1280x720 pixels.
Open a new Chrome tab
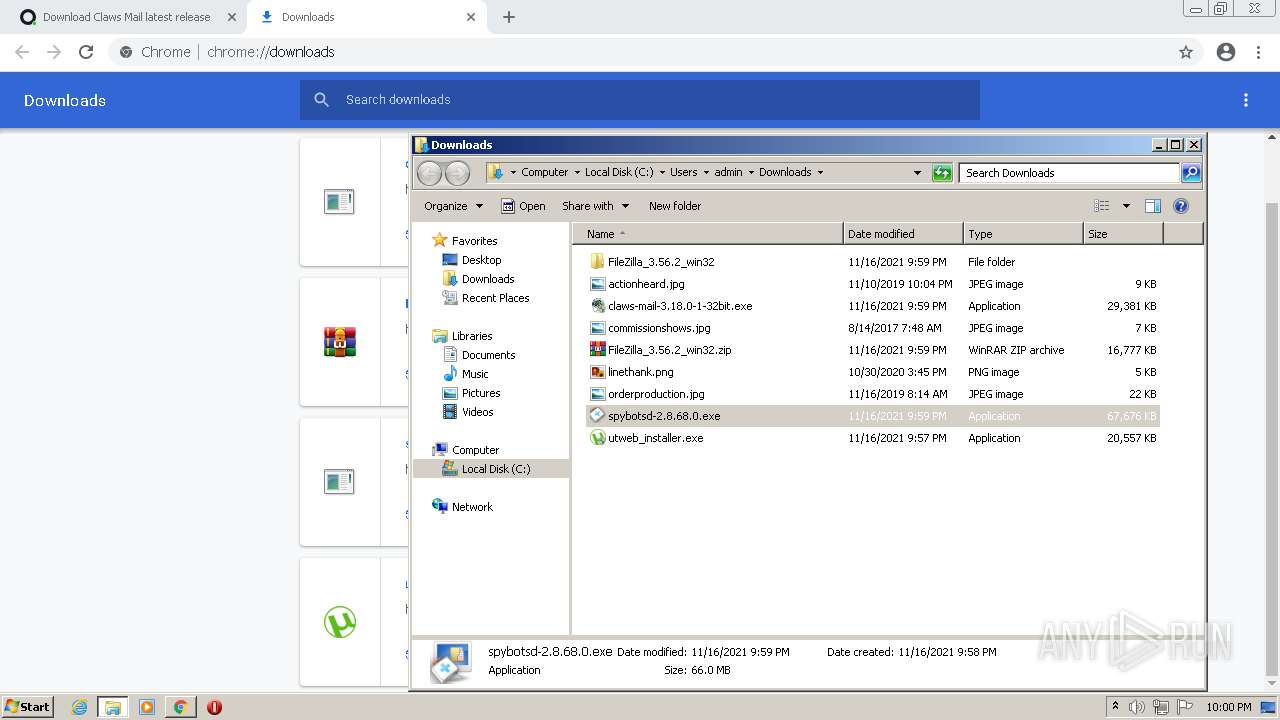tap(509, 17)
